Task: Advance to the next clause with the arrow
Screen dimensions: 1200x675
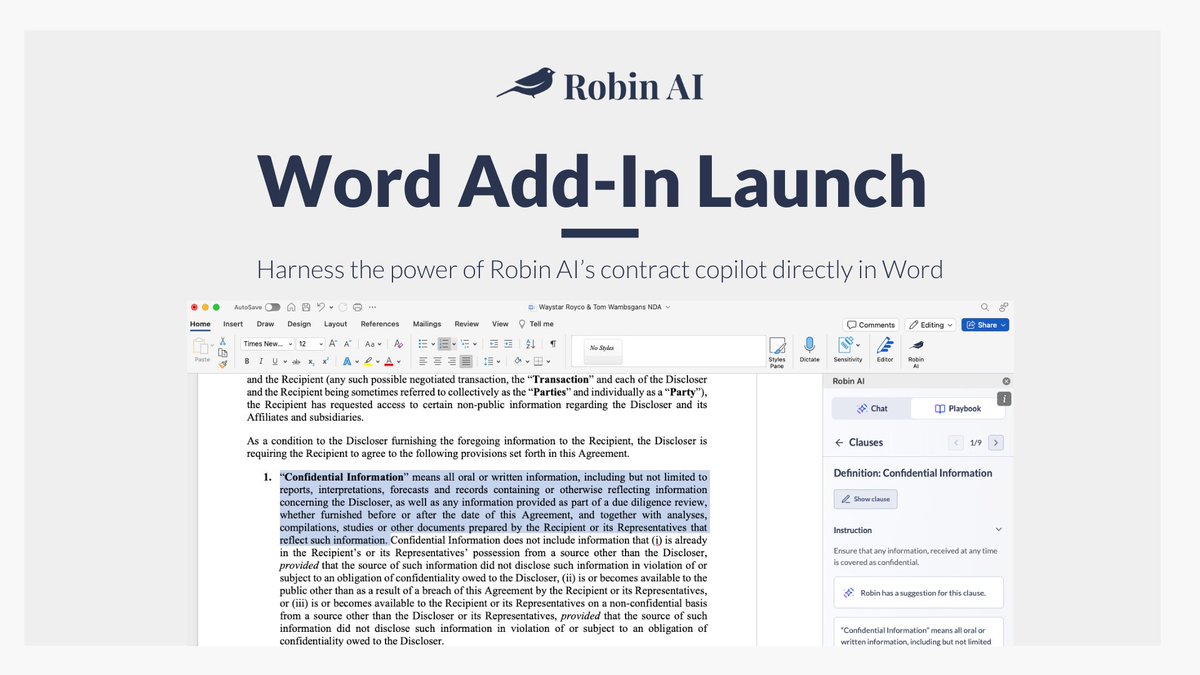Action: (x=996, y=443)
